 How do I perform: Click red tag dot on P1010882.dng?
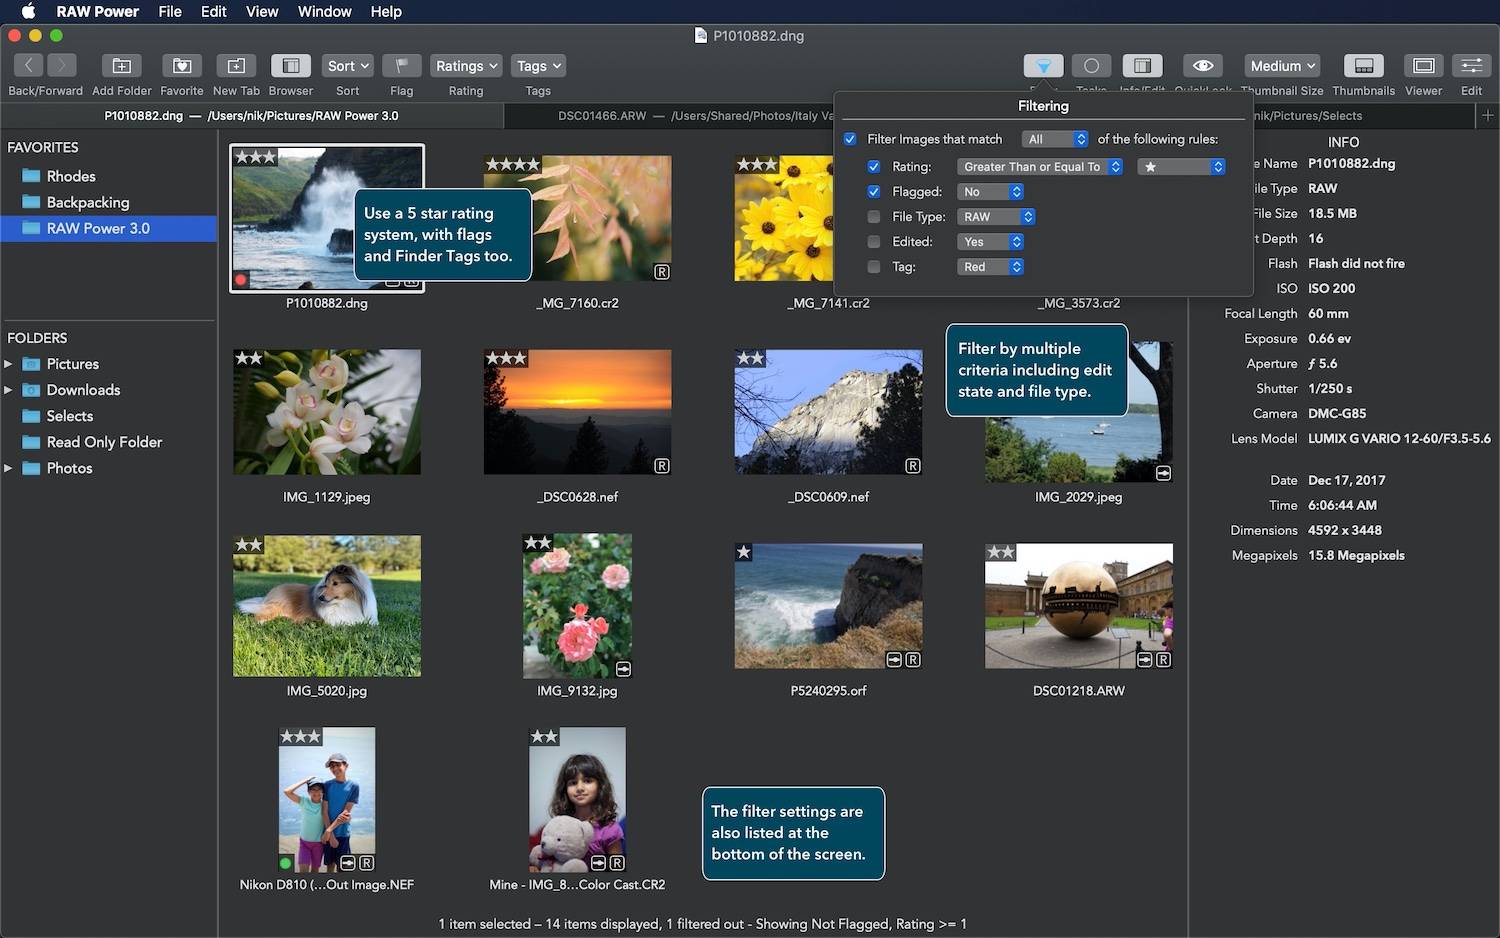coord(241,280)
